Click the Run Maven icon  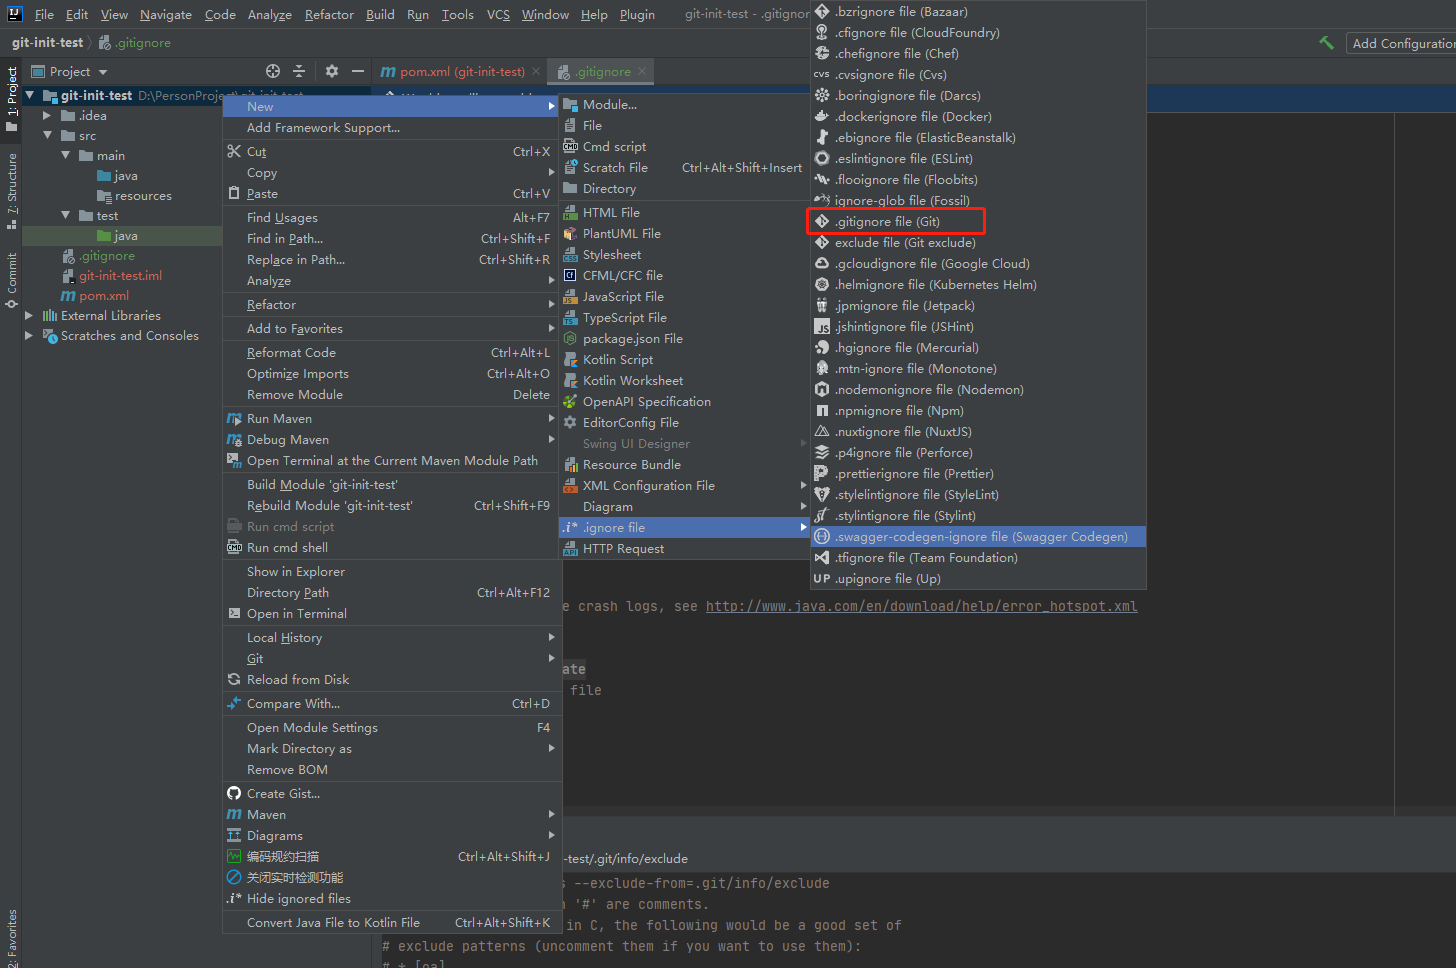234,418
